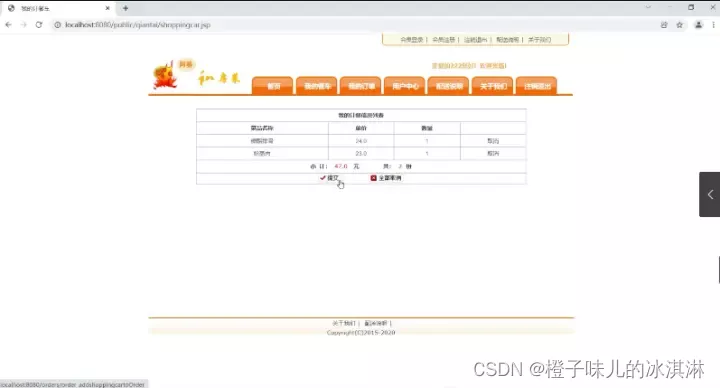Click the flame restaurant logo
Screen dimensions: 720x388
click(x=165, y=76)
